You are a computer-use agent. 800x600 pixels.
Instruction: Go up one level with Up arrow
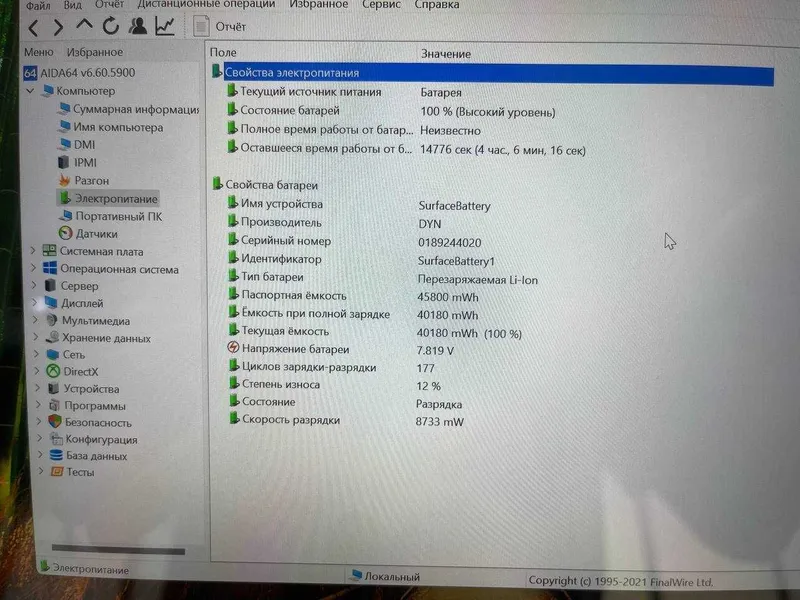coord(85,25)
